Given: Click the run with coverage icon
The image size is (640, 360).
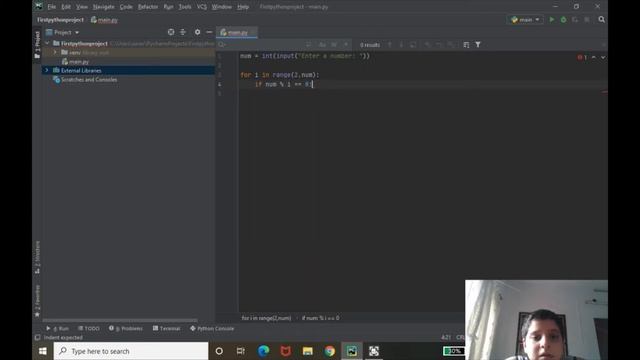Looking at the screenshot, I should point(575,20).
